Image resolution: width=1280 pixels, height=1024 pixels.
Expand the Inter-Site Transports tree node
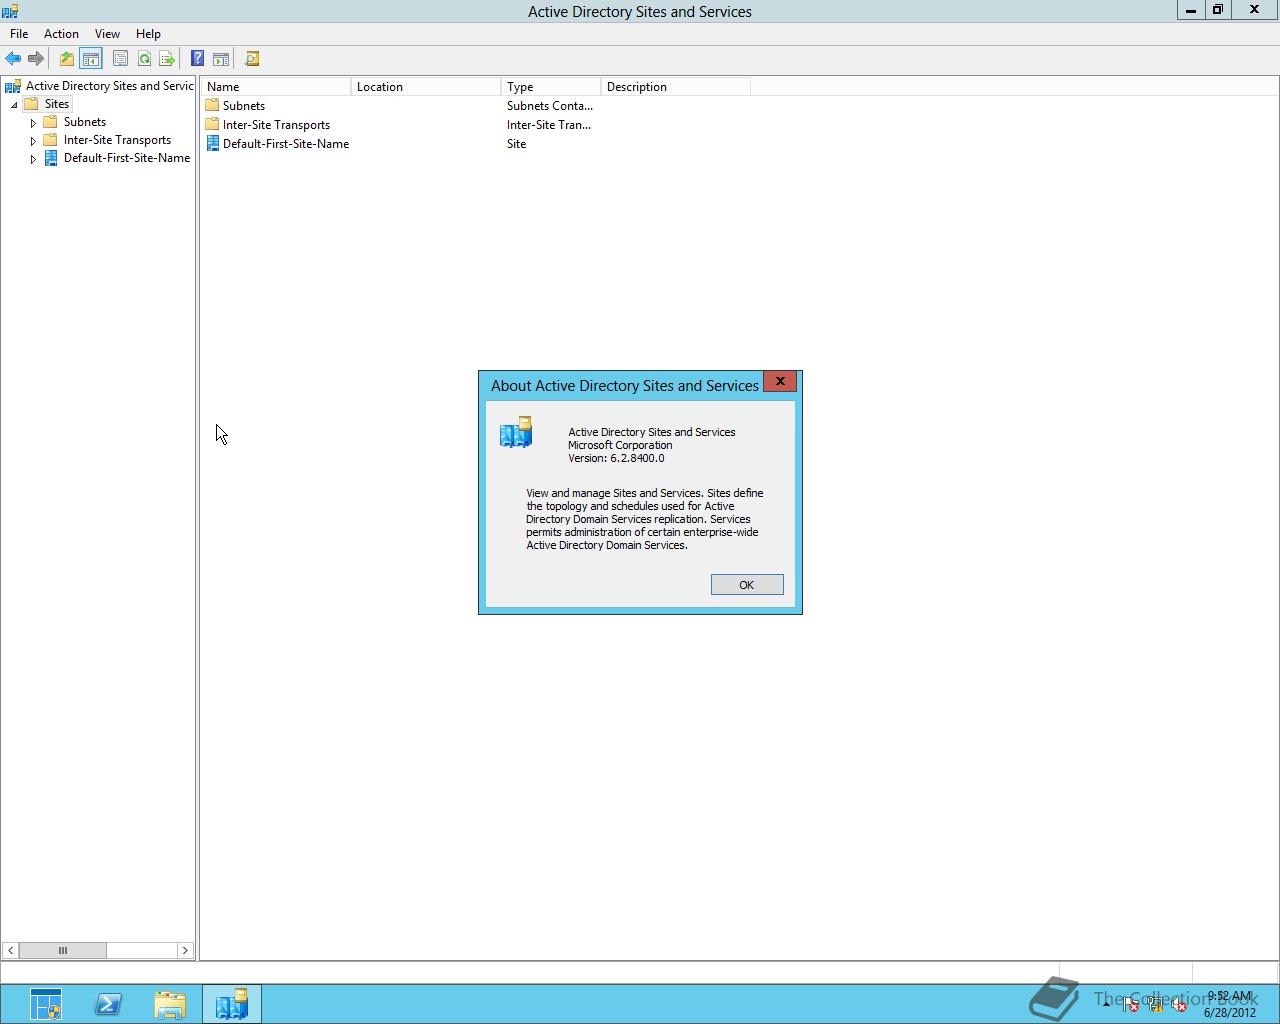[33, 141]
